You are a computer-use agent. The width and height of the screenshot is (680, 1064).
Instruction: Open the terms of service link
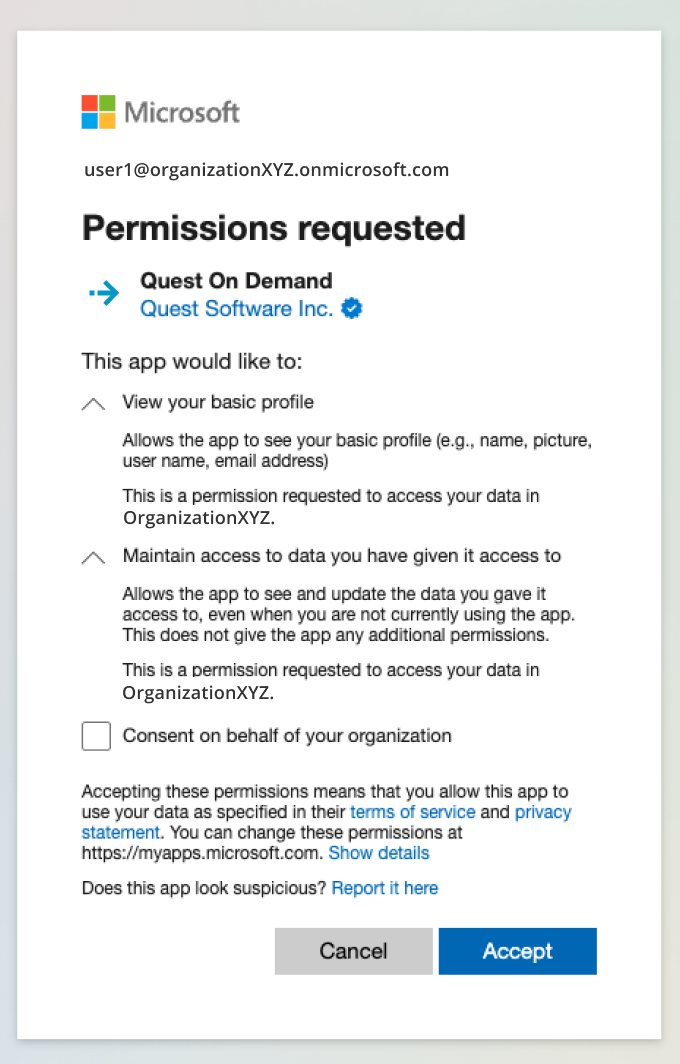pyautogui.click(x=412, y=812)
